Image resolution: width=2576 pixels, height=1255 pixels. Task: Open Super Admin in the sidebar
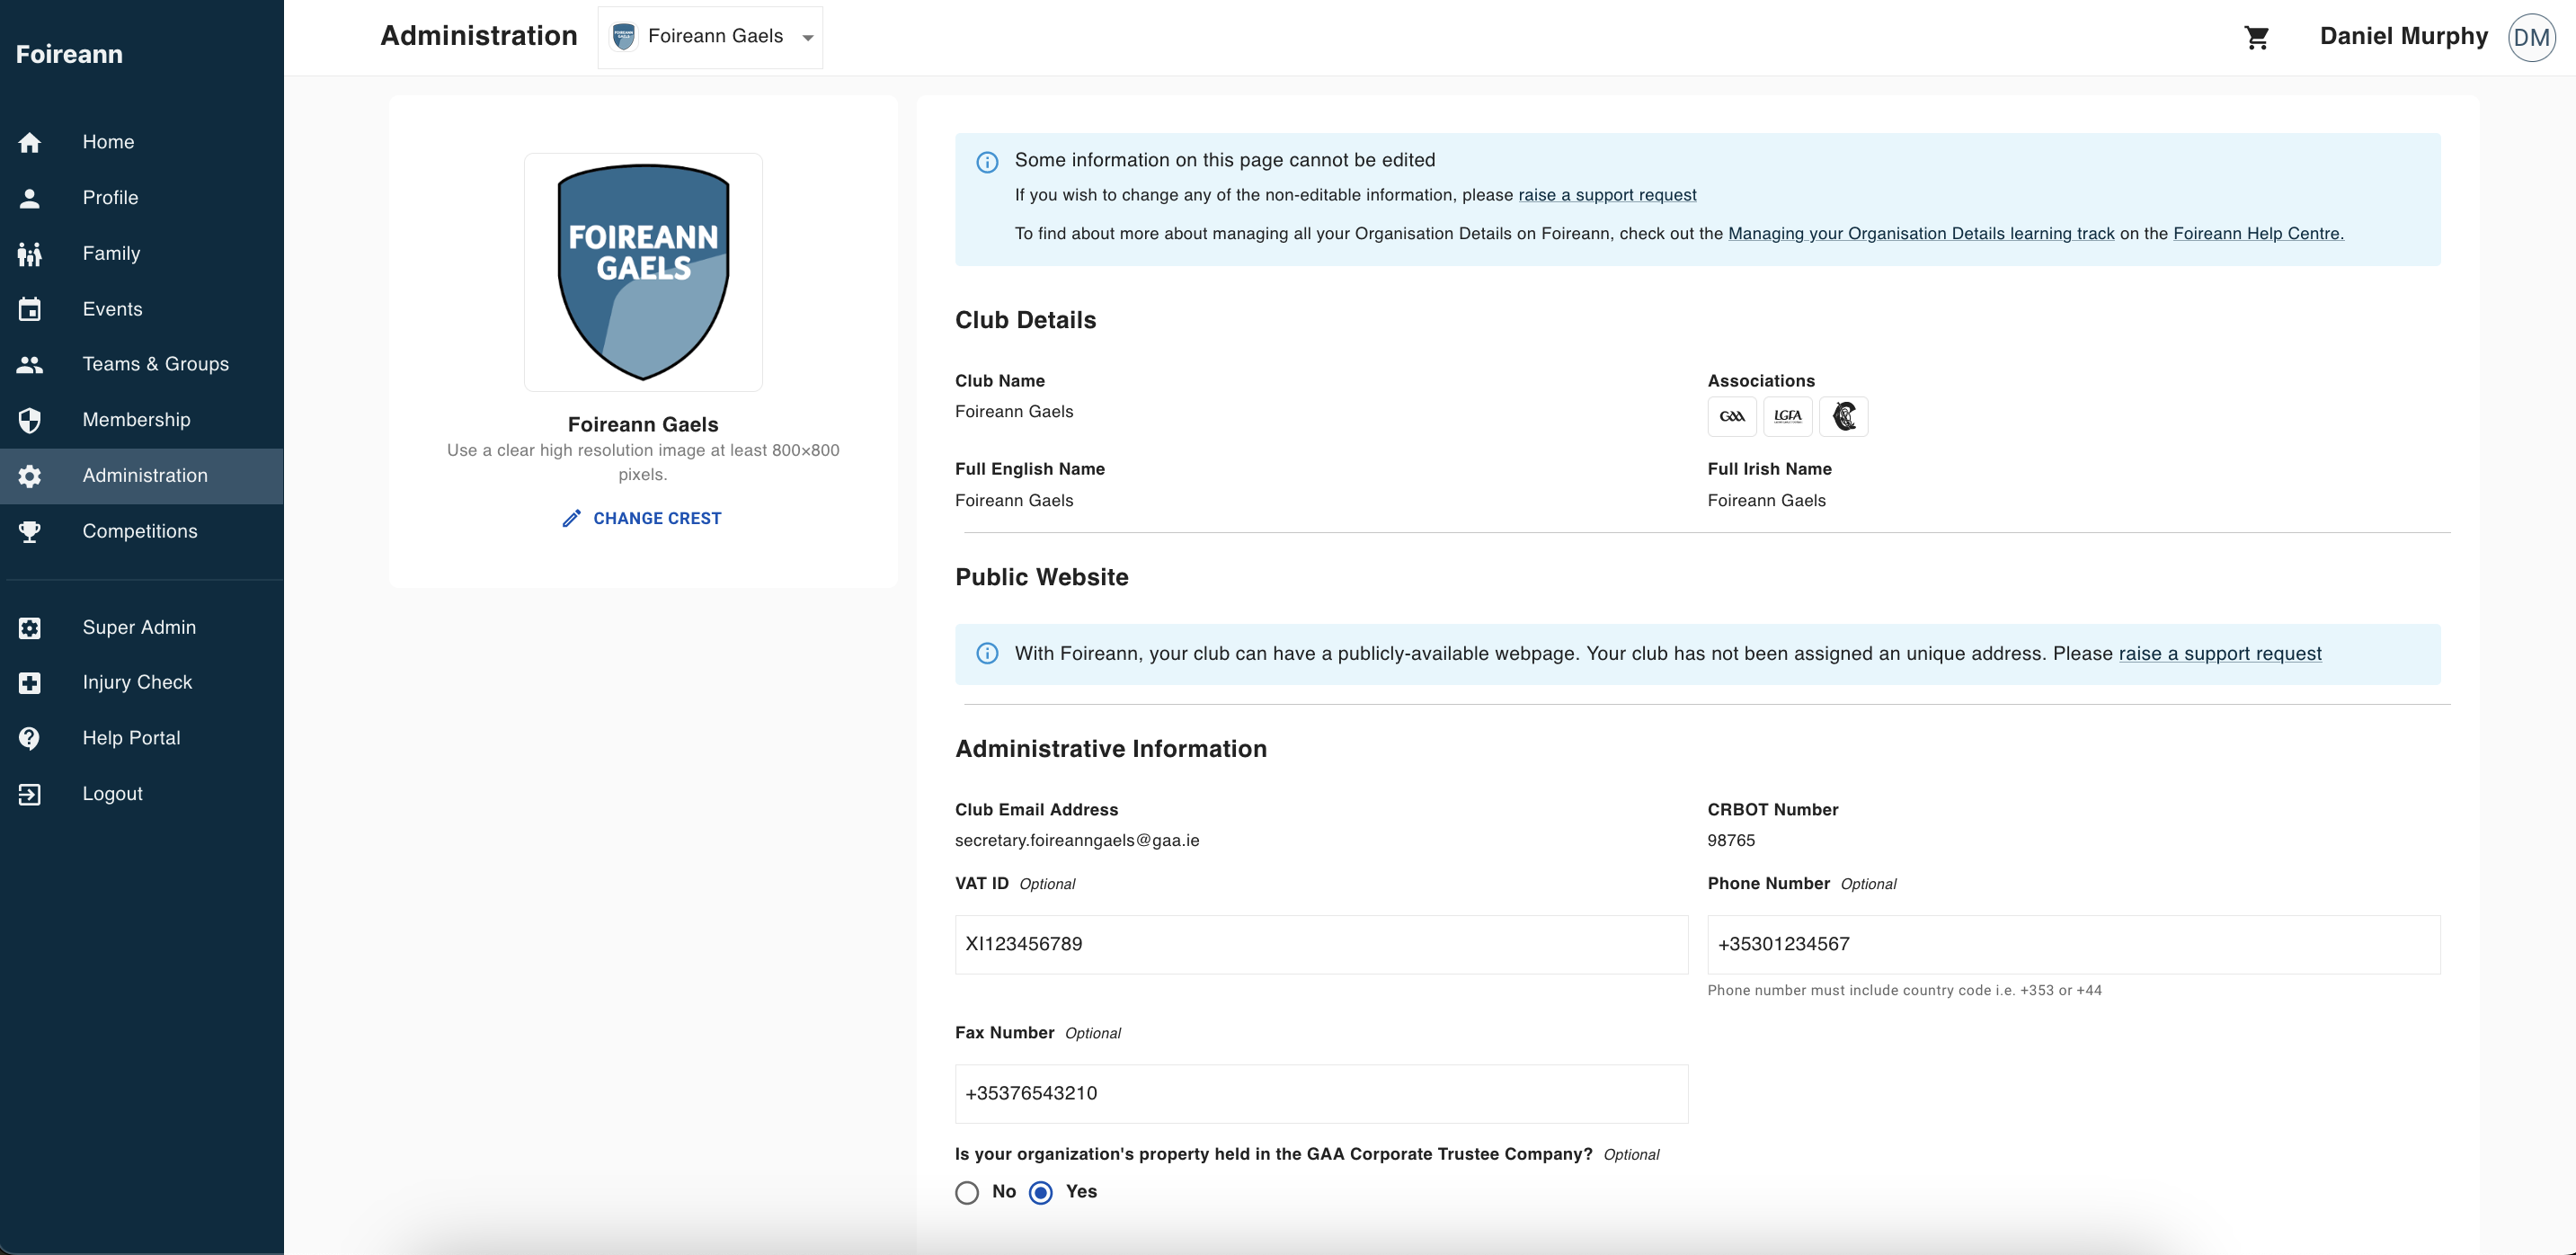click(x=142, y=628)
